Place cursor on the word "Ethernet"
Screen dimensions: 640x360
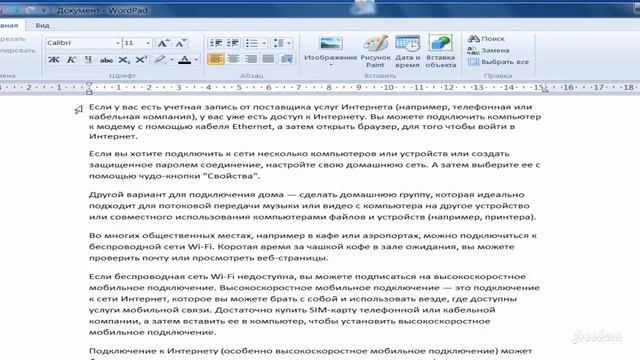pyautogui.click(x=252, y=127)
